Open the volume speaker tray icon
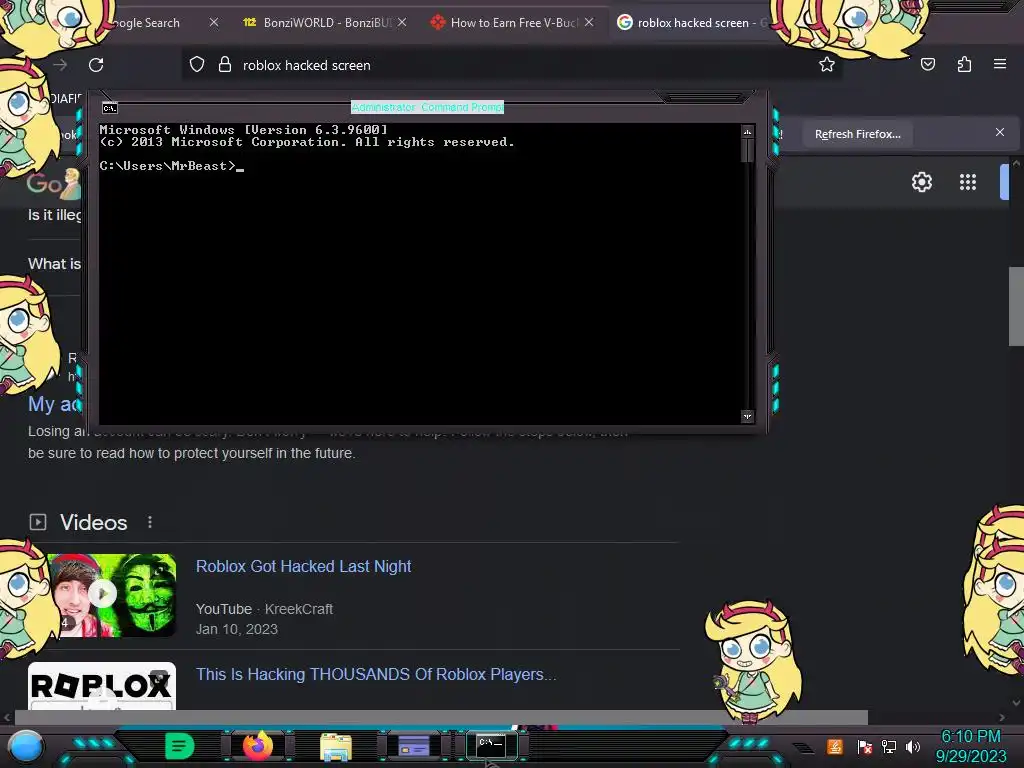Image resolution: width=1024 pixels, height=768 pixels. click(x=913, y=746)
